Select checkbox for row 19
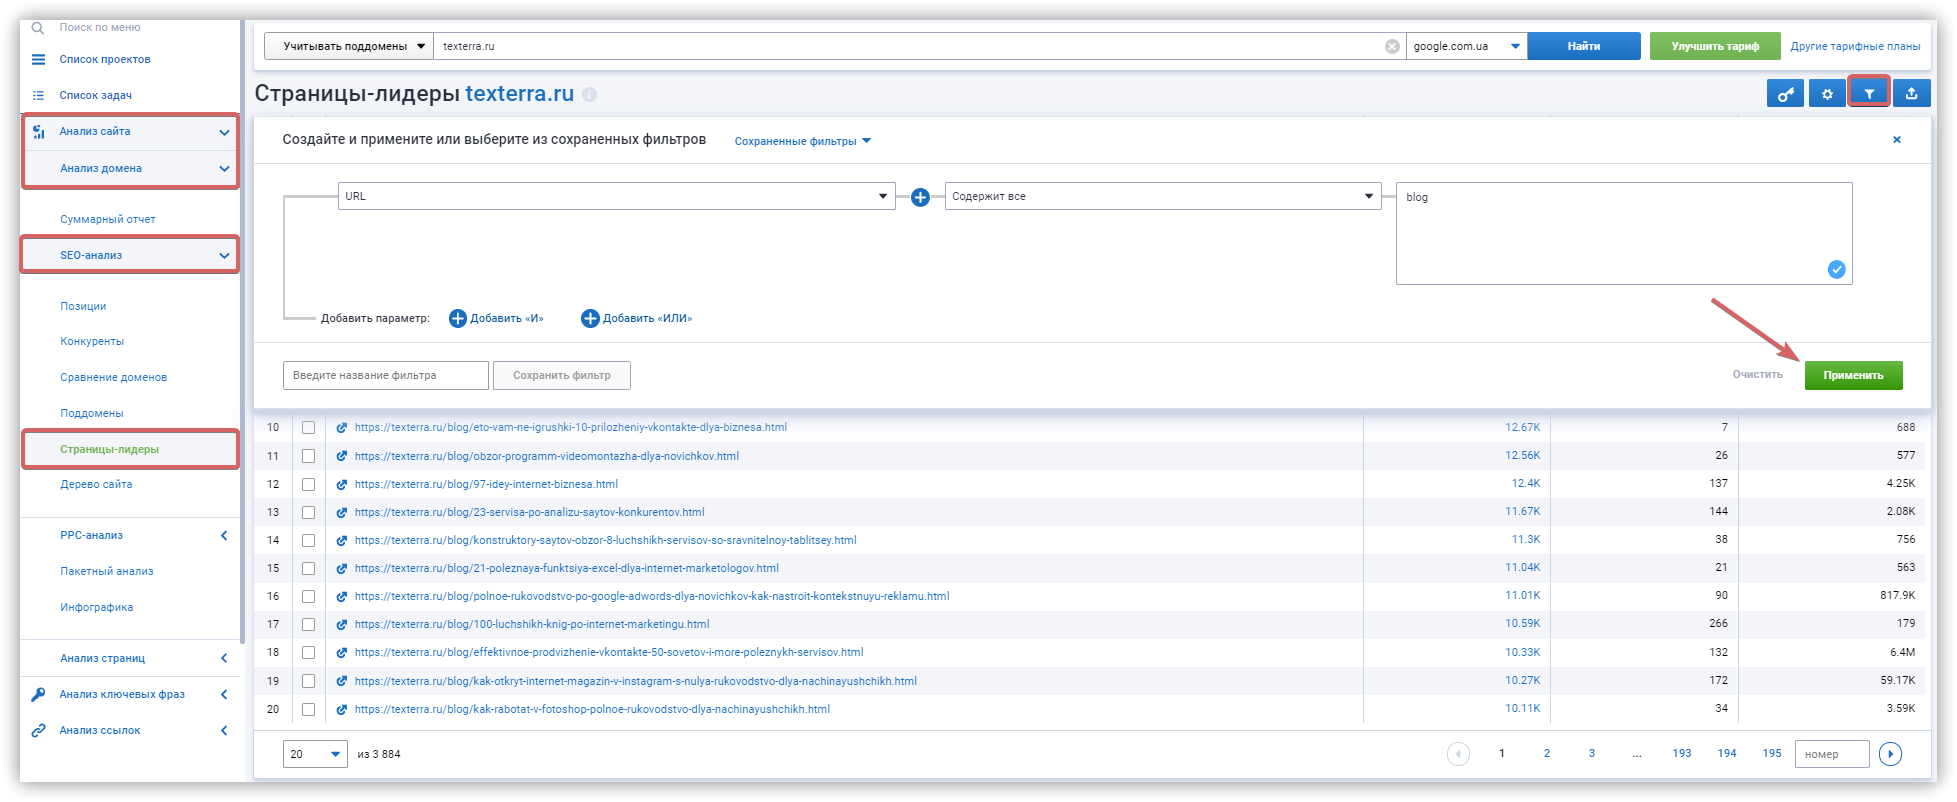Image resolution: width=1957 pixels, height=802 pixels. coord(308,681)
